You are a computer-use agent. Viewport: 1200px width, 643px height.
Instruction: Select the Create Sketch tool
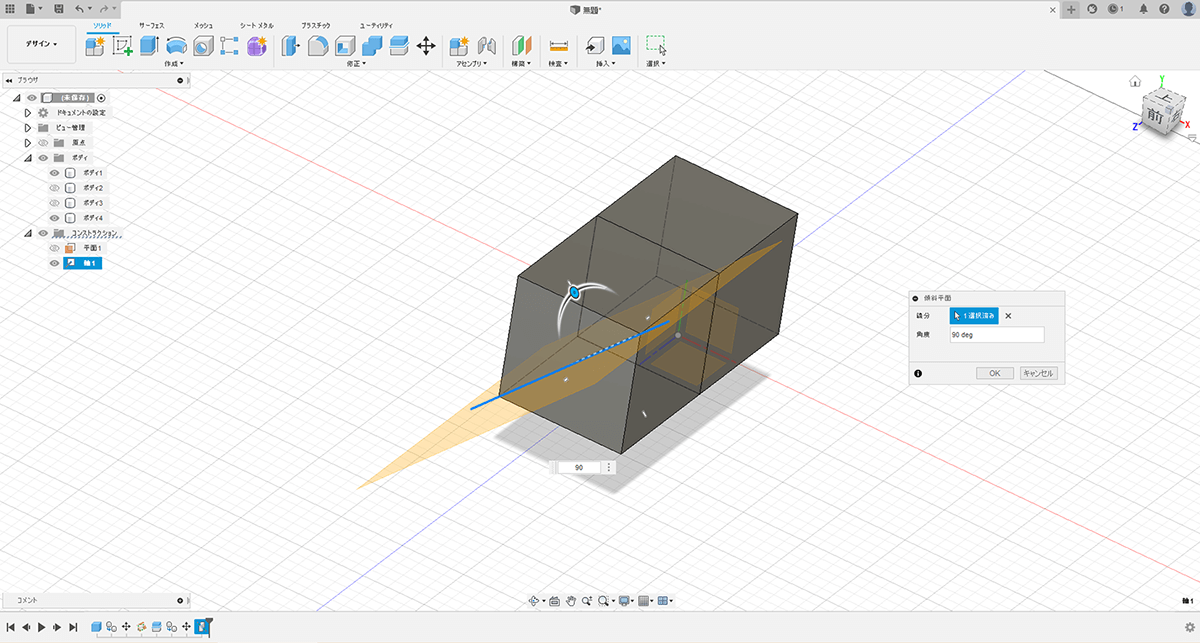pos(123,45)
